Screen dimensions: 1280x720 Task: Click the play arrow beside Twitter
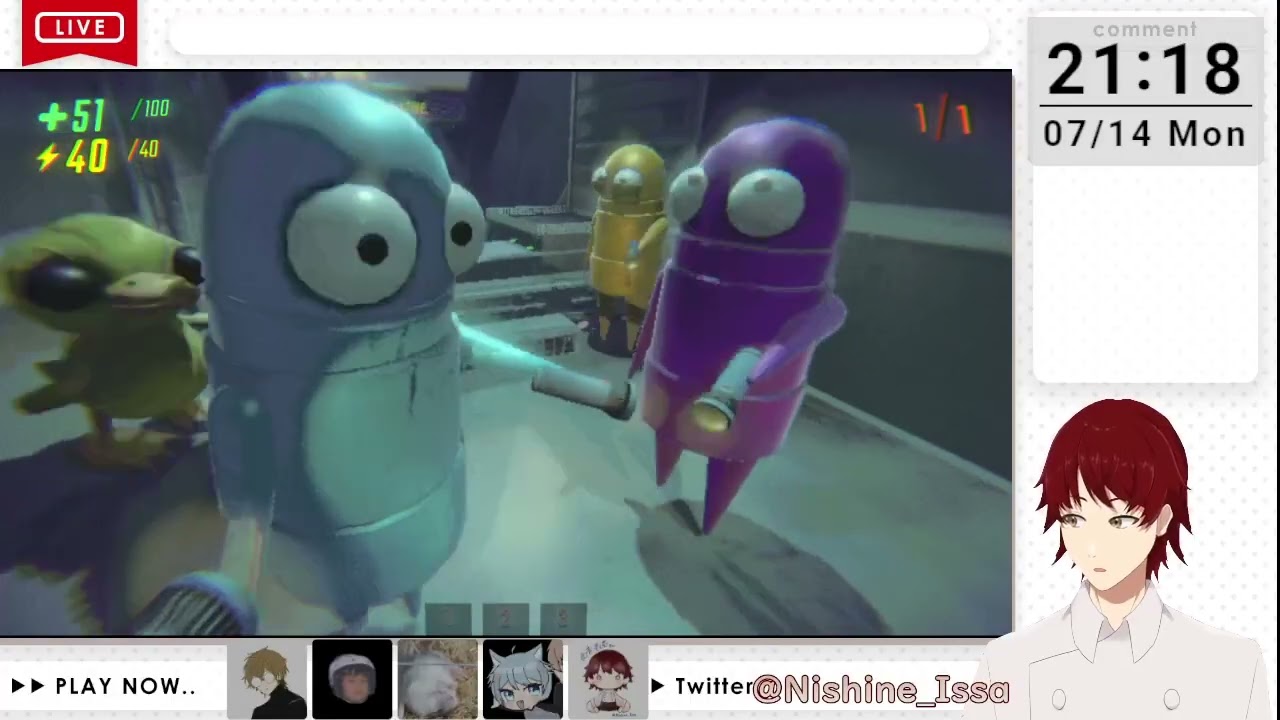[x=658, y=686]
